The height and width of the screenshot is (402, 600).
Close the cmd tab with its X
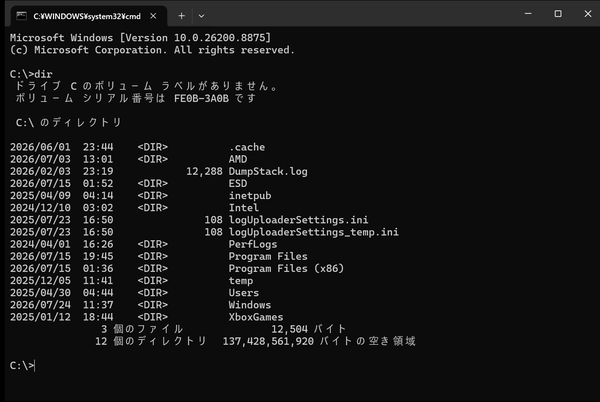coord(153,16)
